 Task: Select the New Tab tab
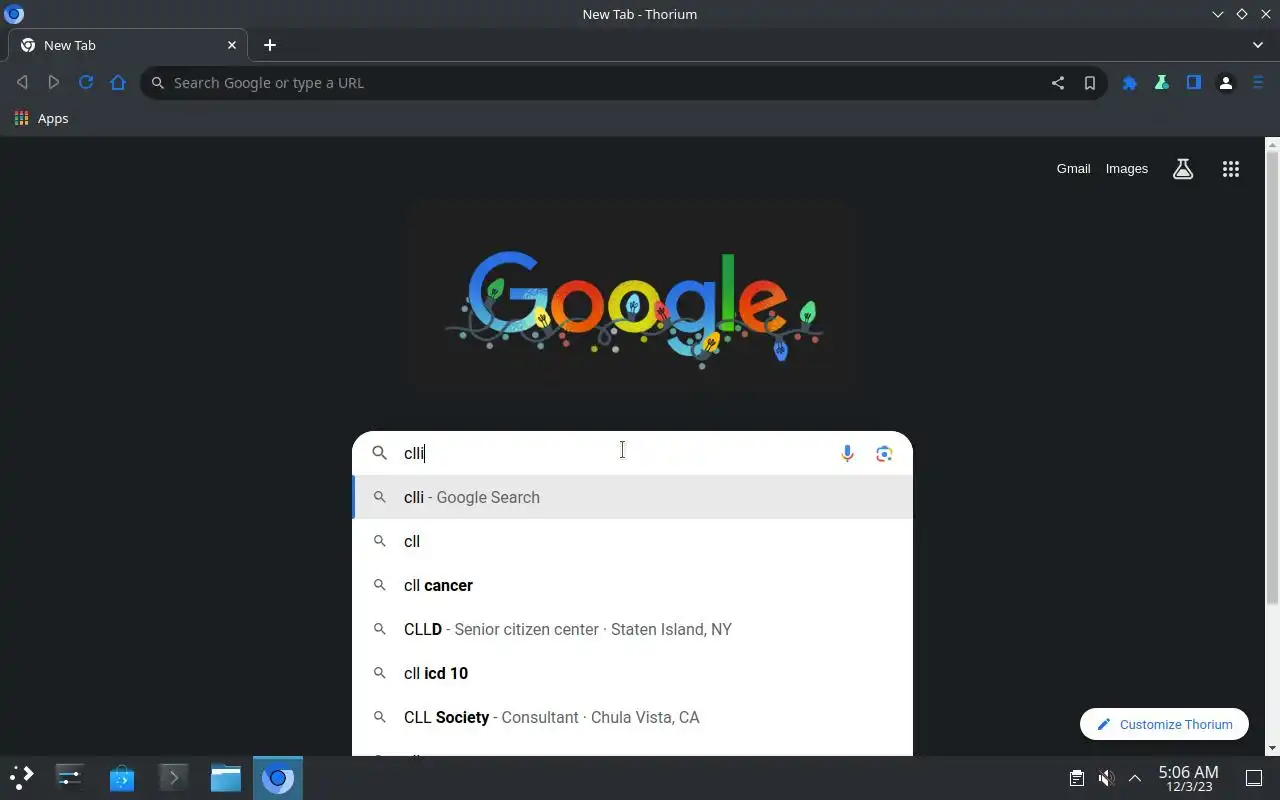(x=128, y=45)
